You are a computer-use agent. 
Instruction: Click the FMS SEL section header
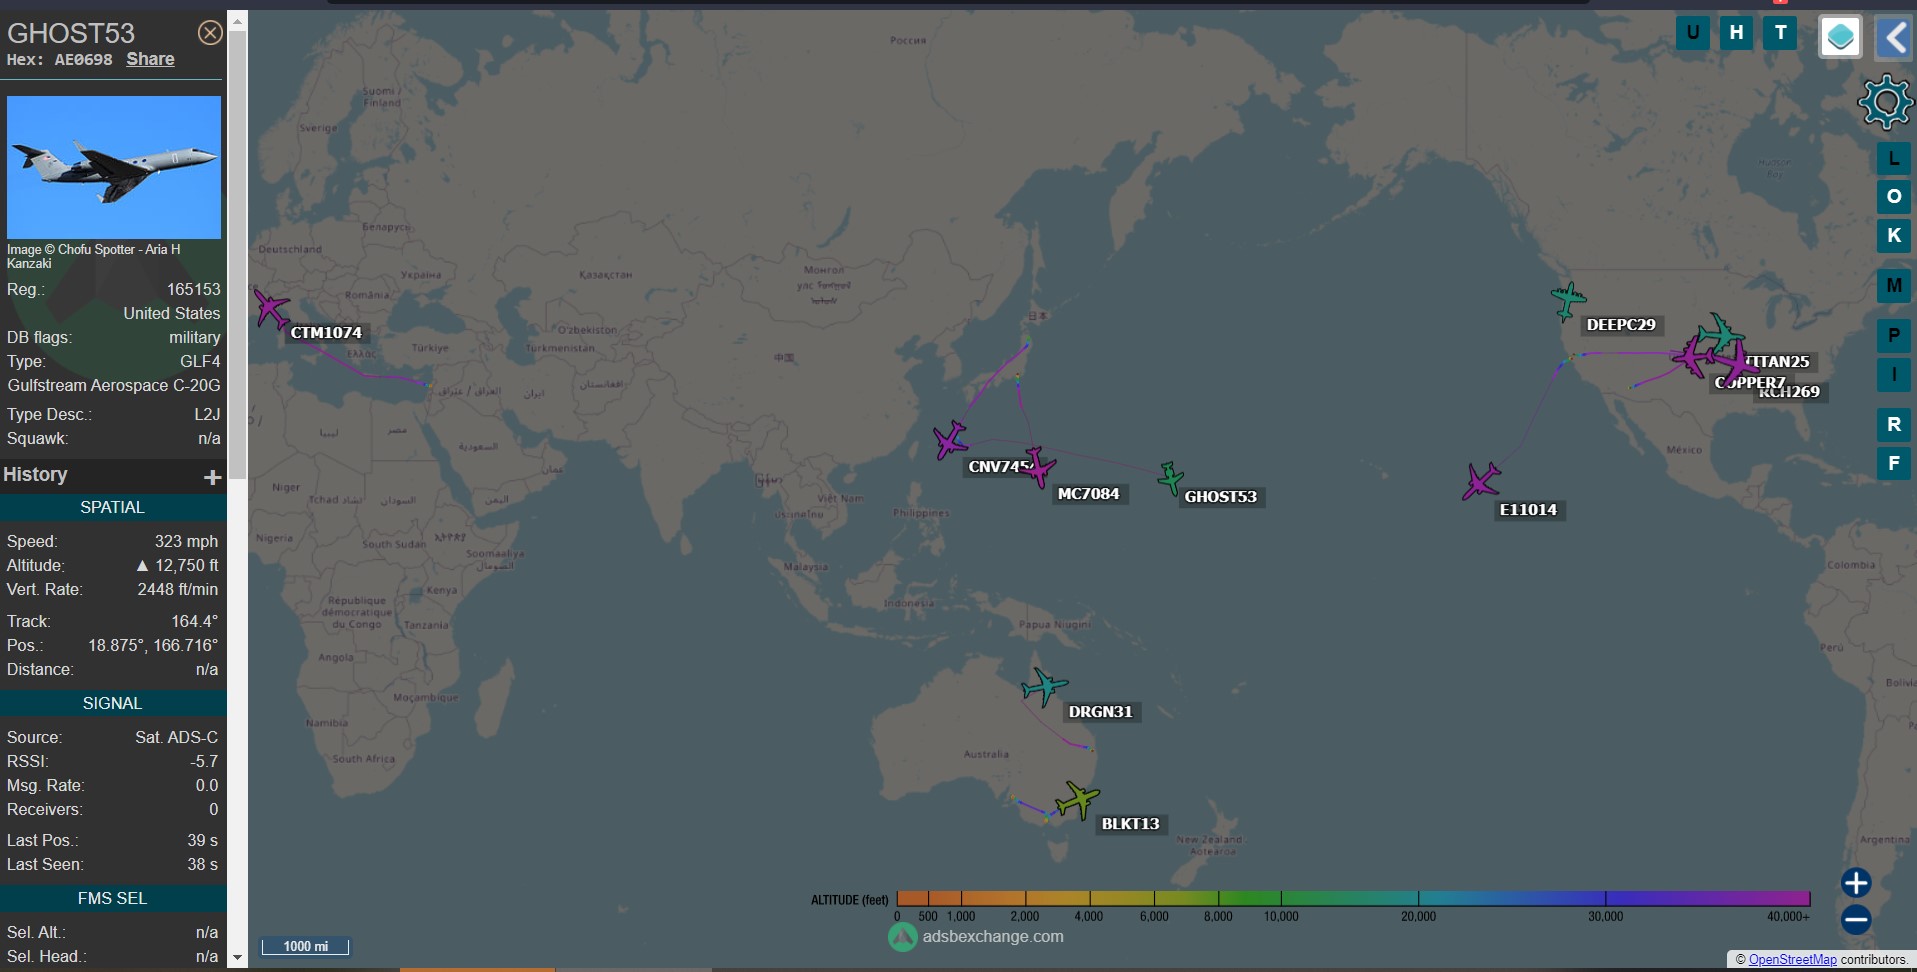[x=113, y=898]
